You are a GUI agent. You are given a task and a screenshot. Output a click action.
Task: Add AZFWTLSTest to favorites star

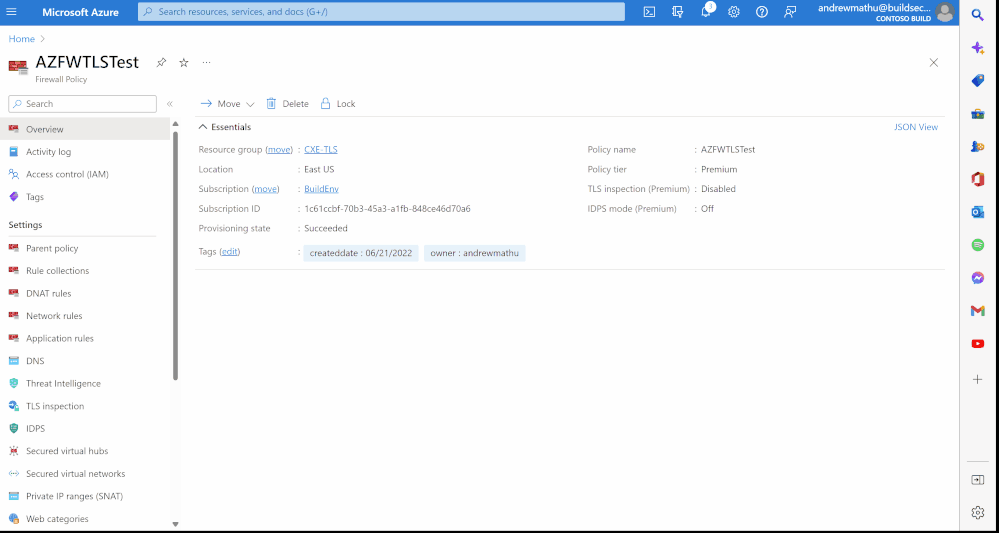(x=183, y=62)
